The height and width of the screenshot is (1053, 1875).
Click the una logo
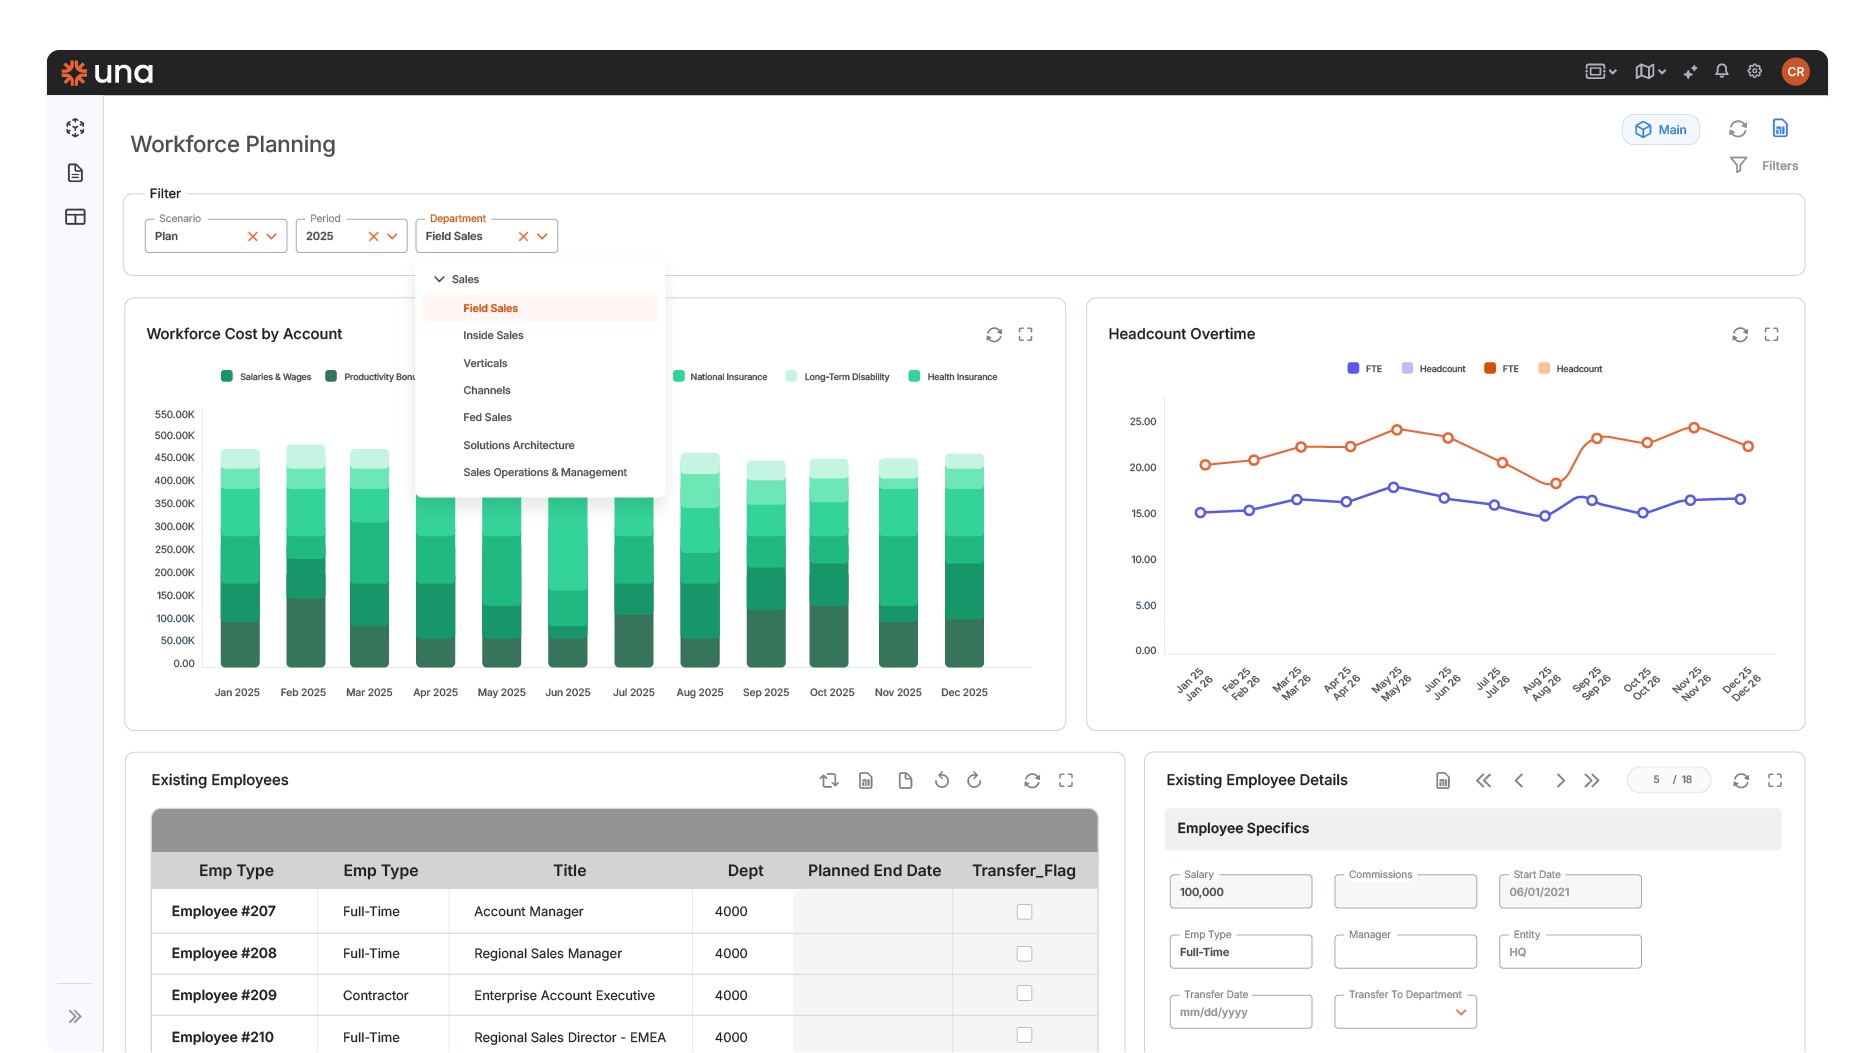pos(107,73)
